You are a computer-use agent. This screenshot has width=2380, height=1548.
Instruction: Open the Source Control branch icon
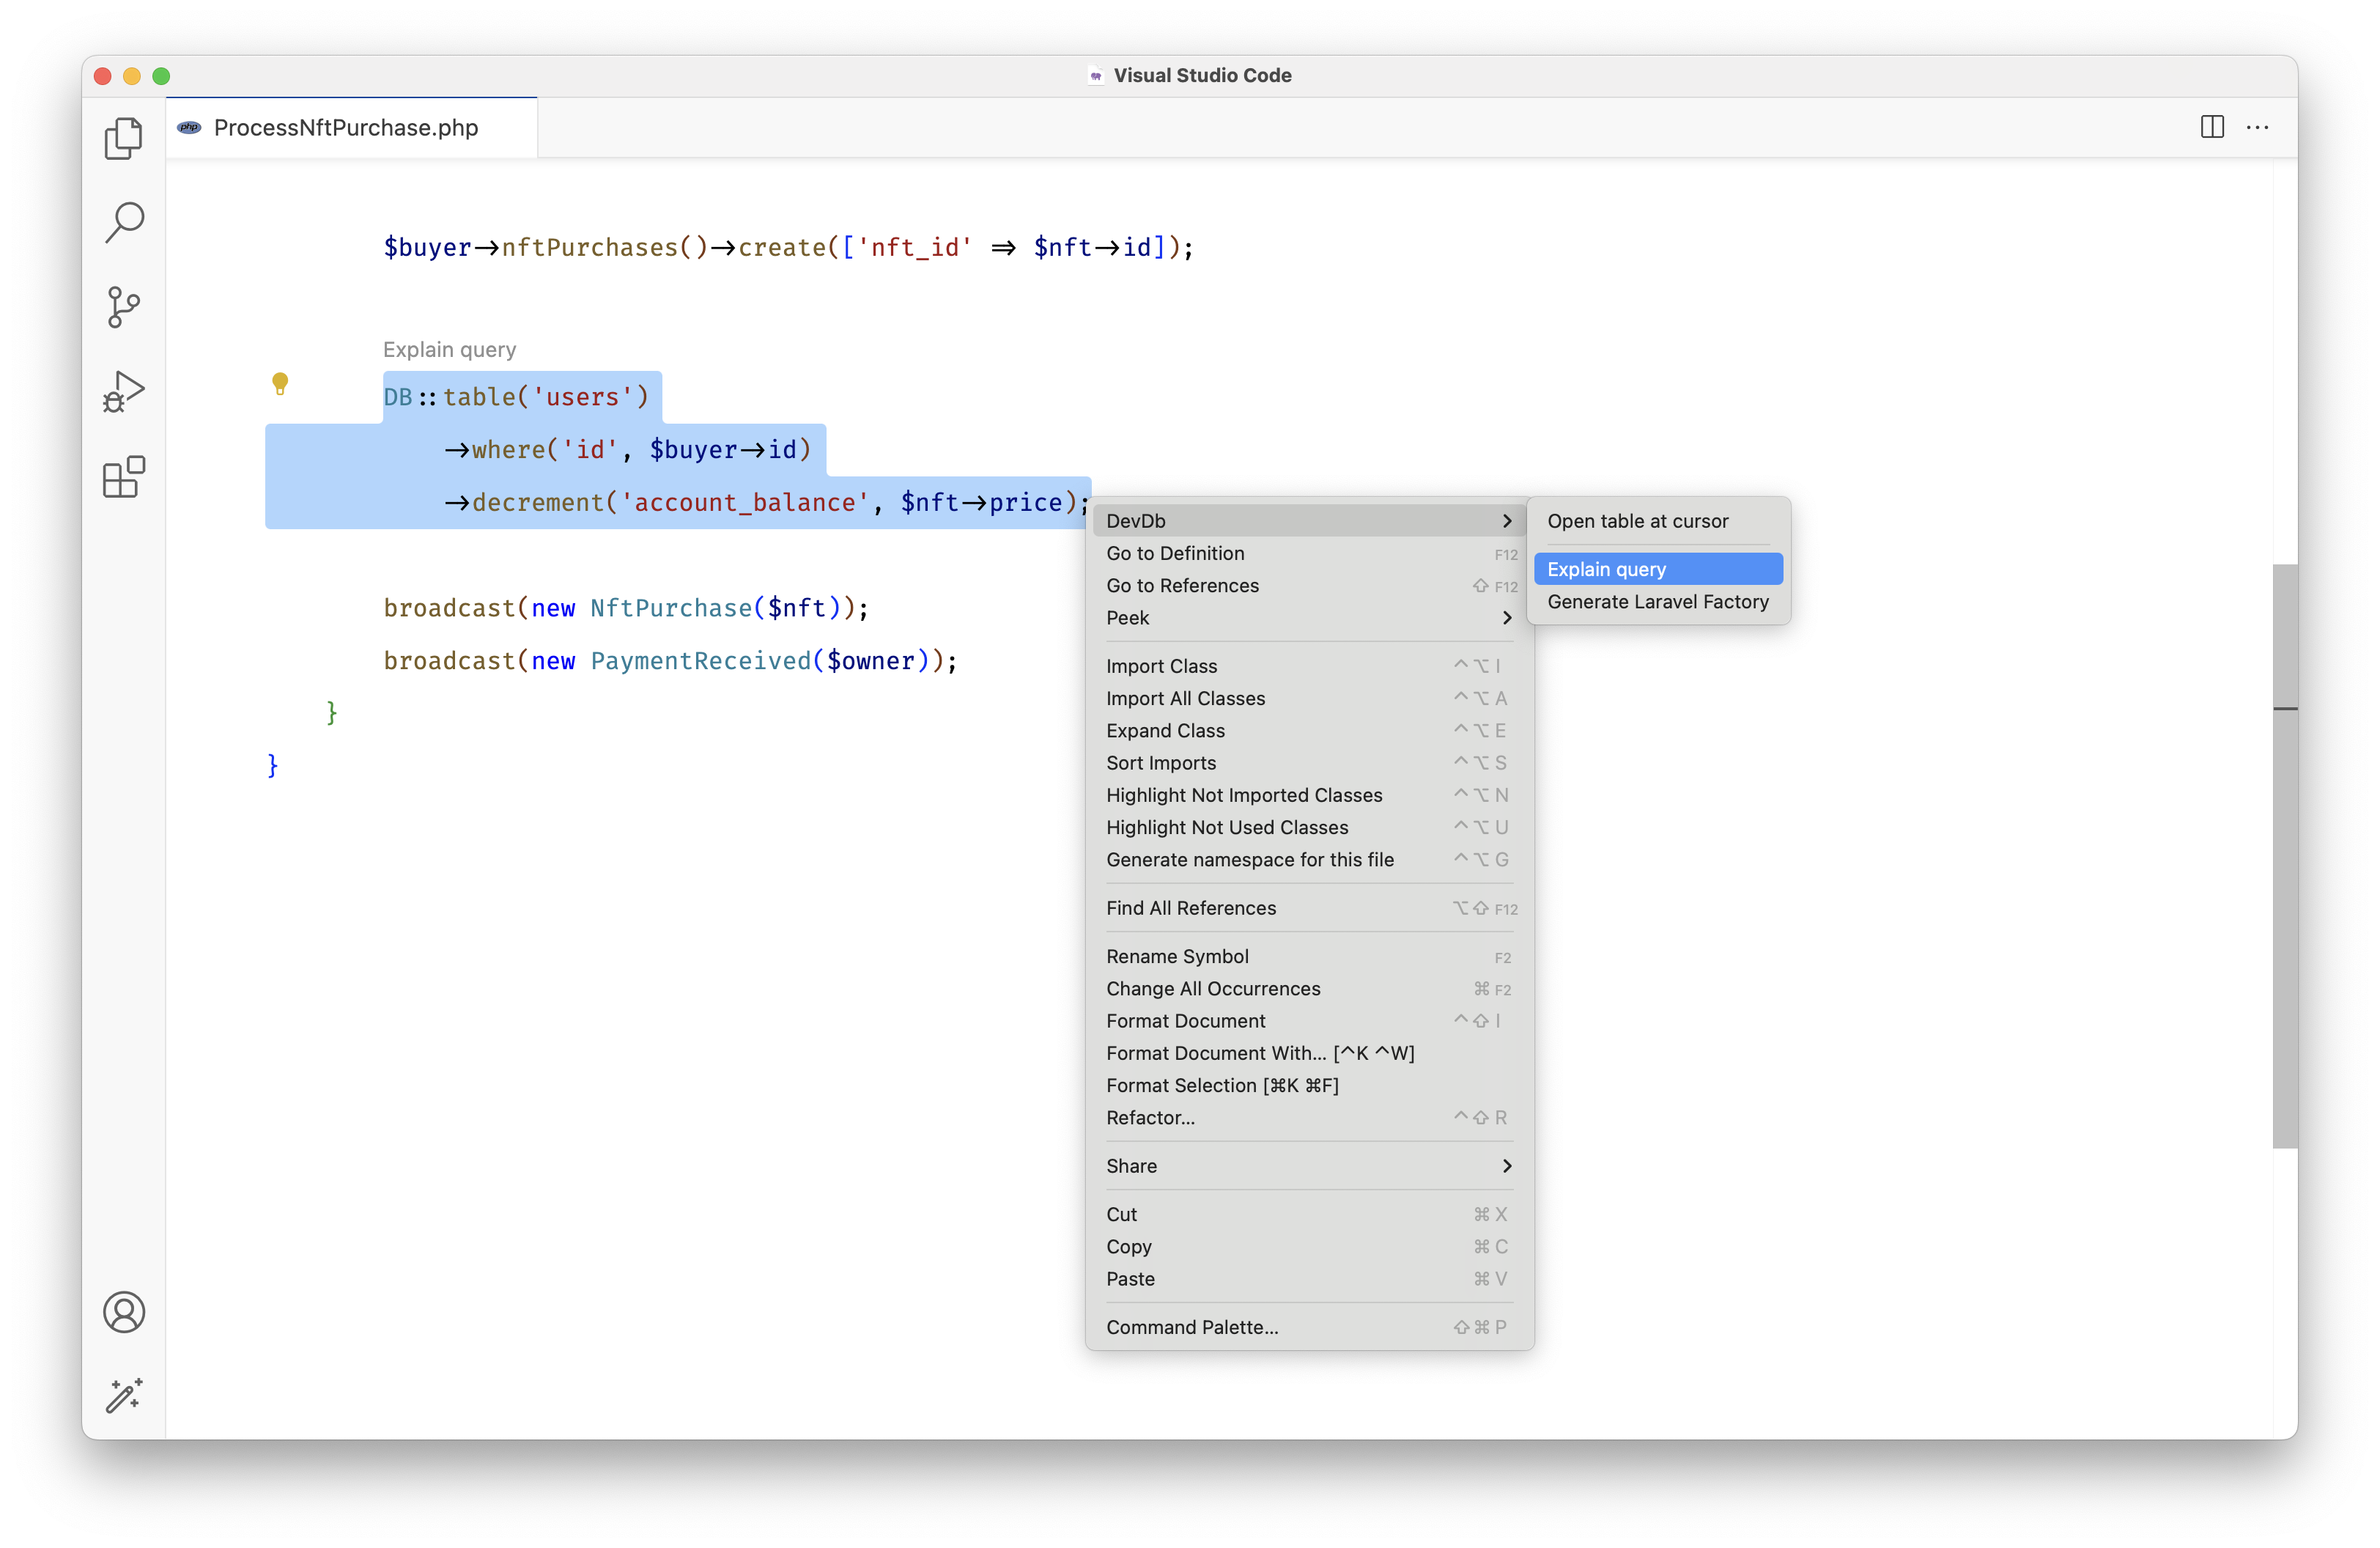(x=124, y=307)
